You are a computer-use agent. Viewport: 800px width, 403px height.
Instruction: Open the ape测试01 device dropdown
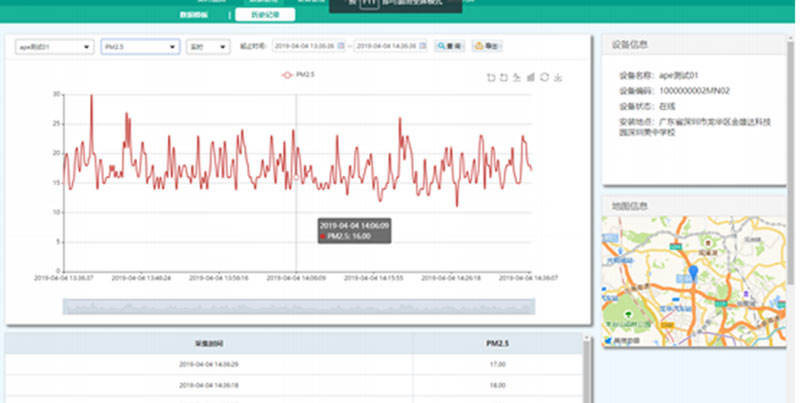click(x=55, y=46)
